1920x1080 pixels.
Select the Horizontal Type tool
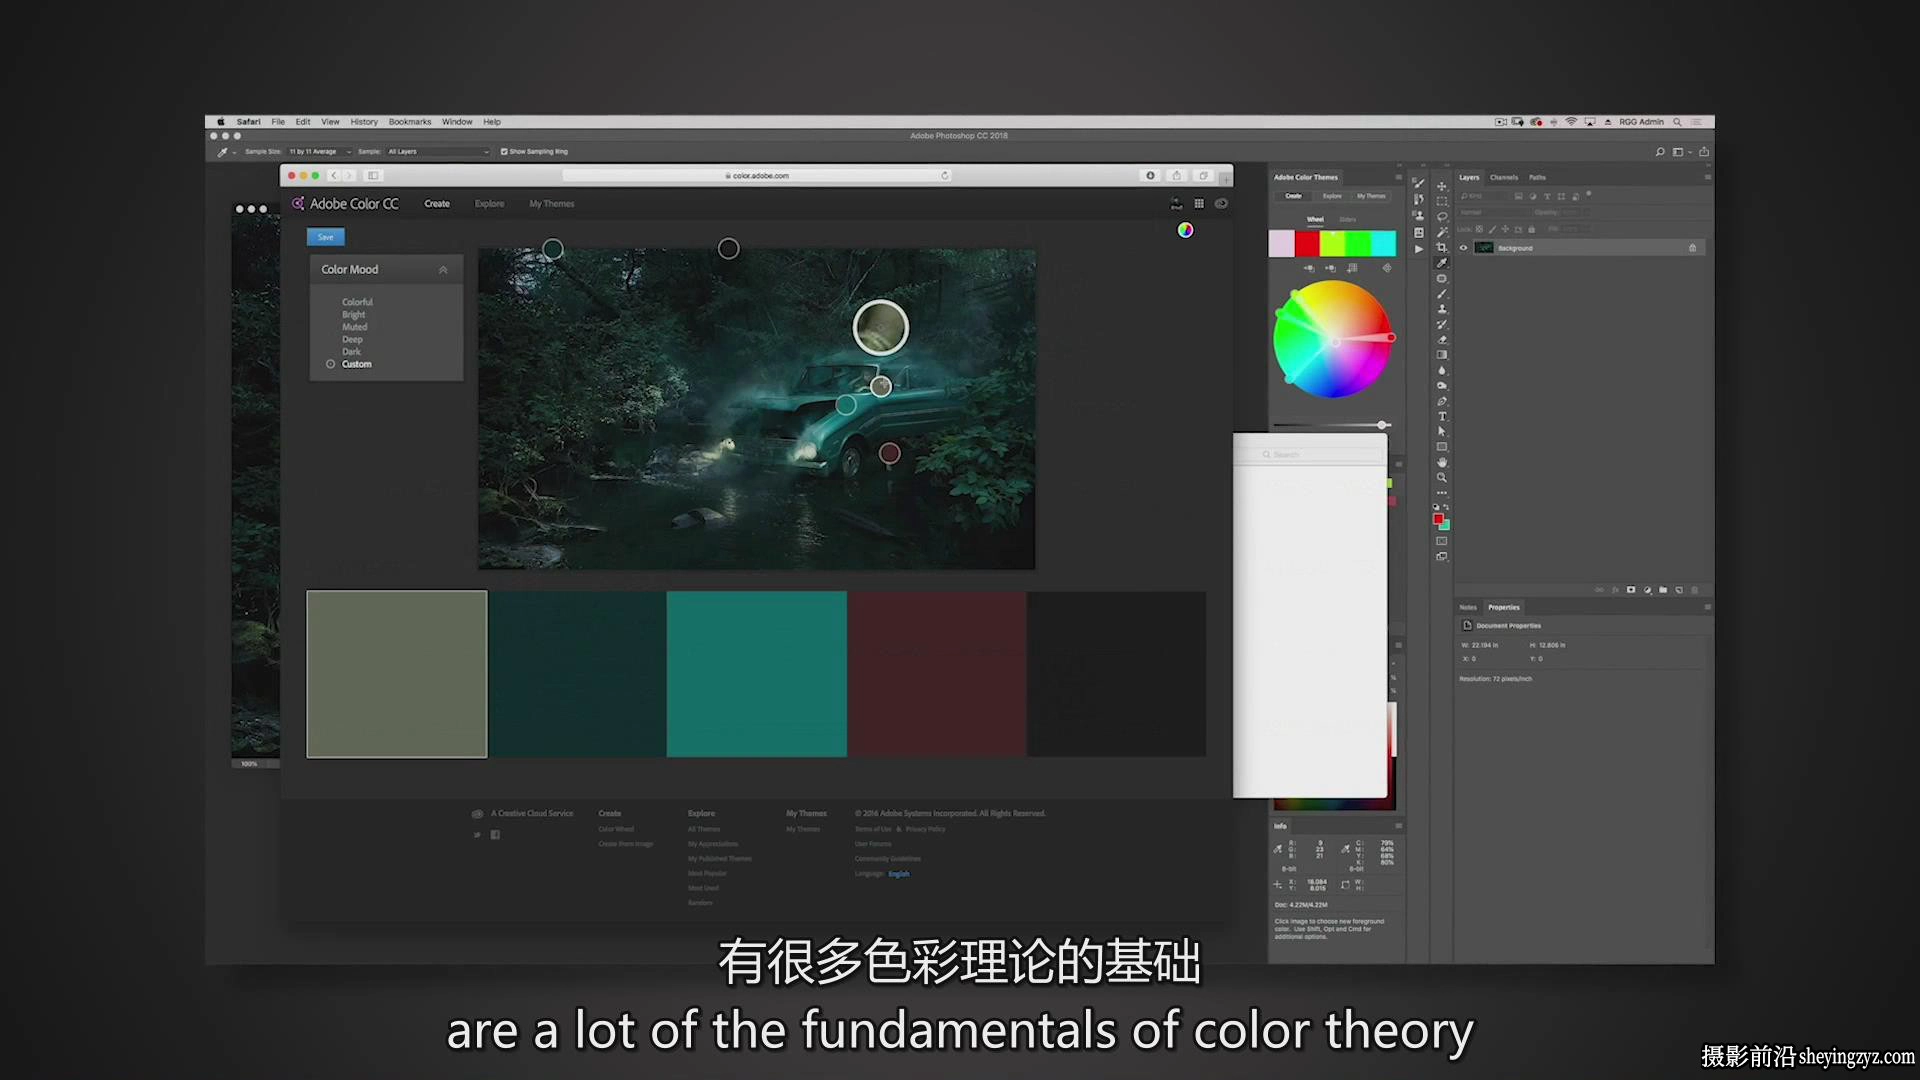1442,416
